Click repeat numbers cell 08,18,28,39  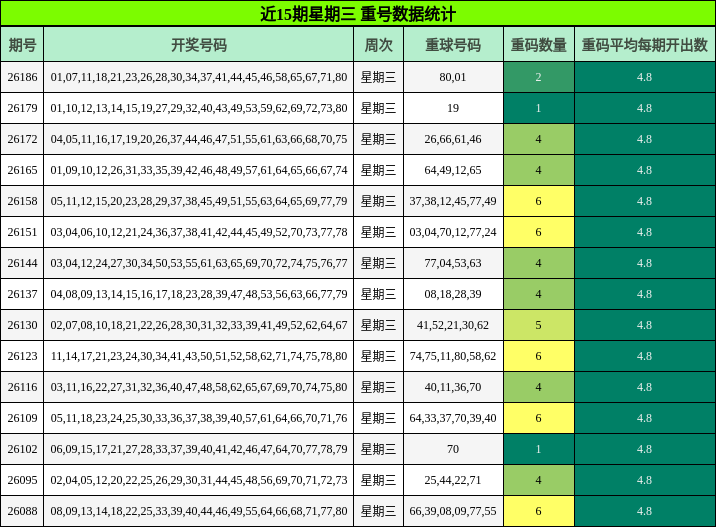453,295
